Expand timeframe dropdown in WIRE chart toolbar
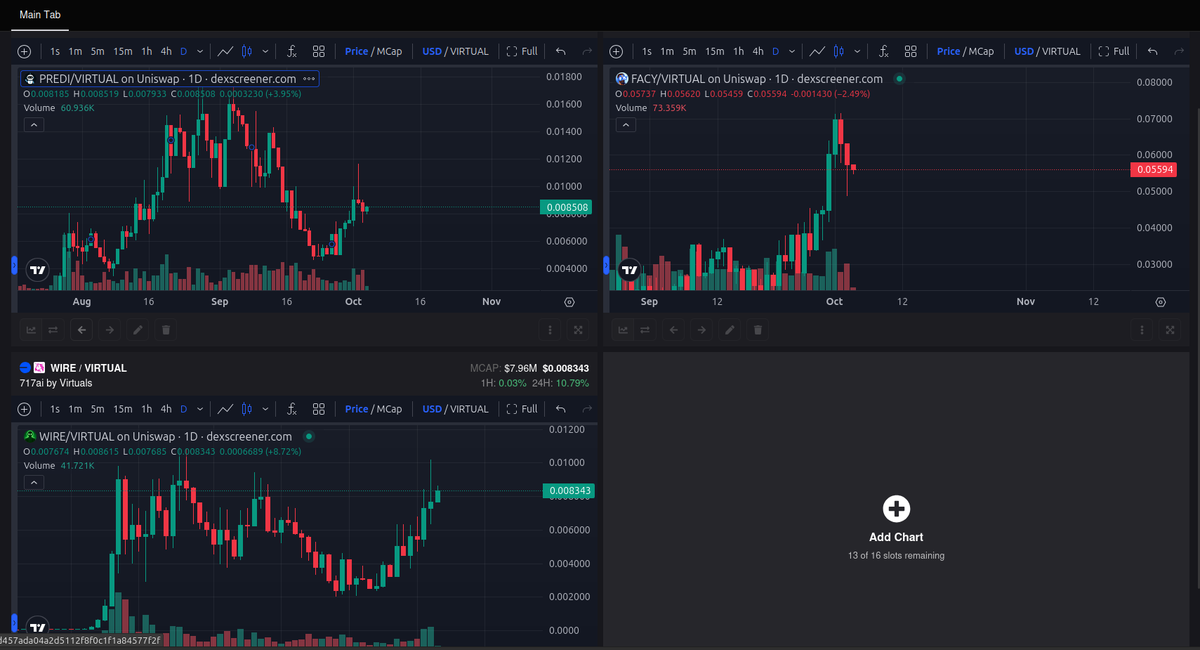 coord(200,409)
